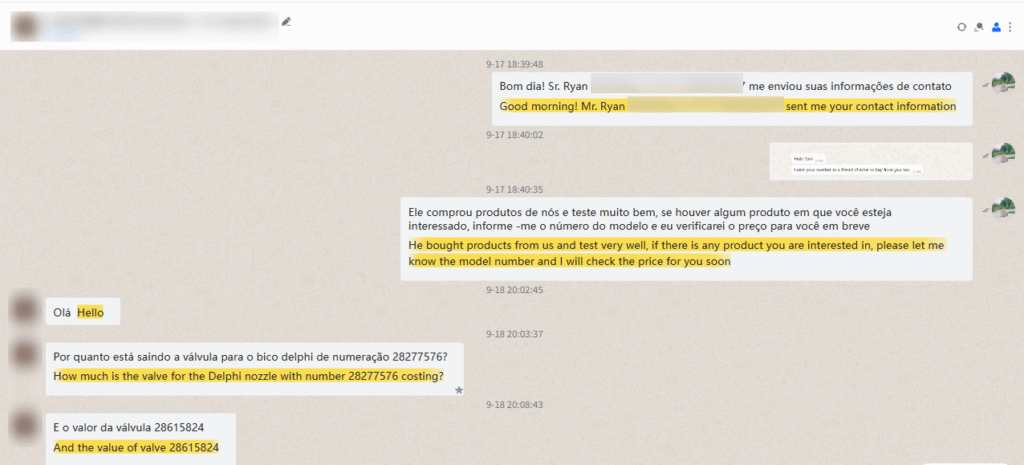Open the search messages icon in header
The width and height of the screenshot is (1024, 465).
click(978, 27)
